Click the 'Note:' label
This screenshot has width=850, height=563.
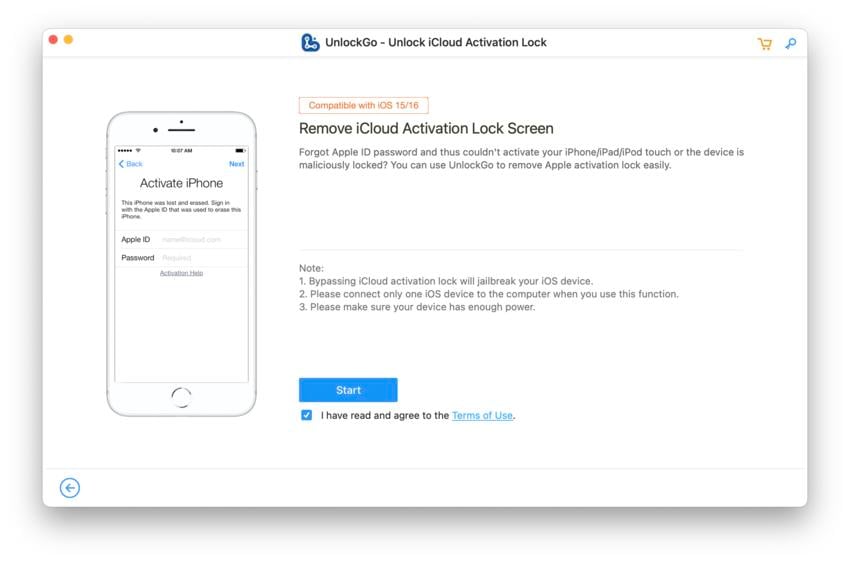pos(311,268)
